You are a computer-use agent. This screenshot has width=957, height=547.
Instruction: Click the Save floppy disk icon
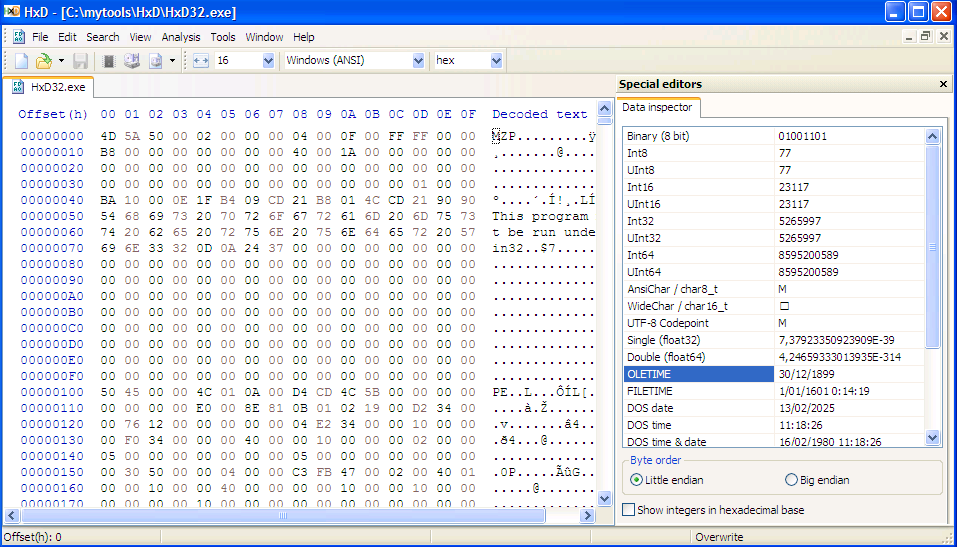(x=81, y=60)
